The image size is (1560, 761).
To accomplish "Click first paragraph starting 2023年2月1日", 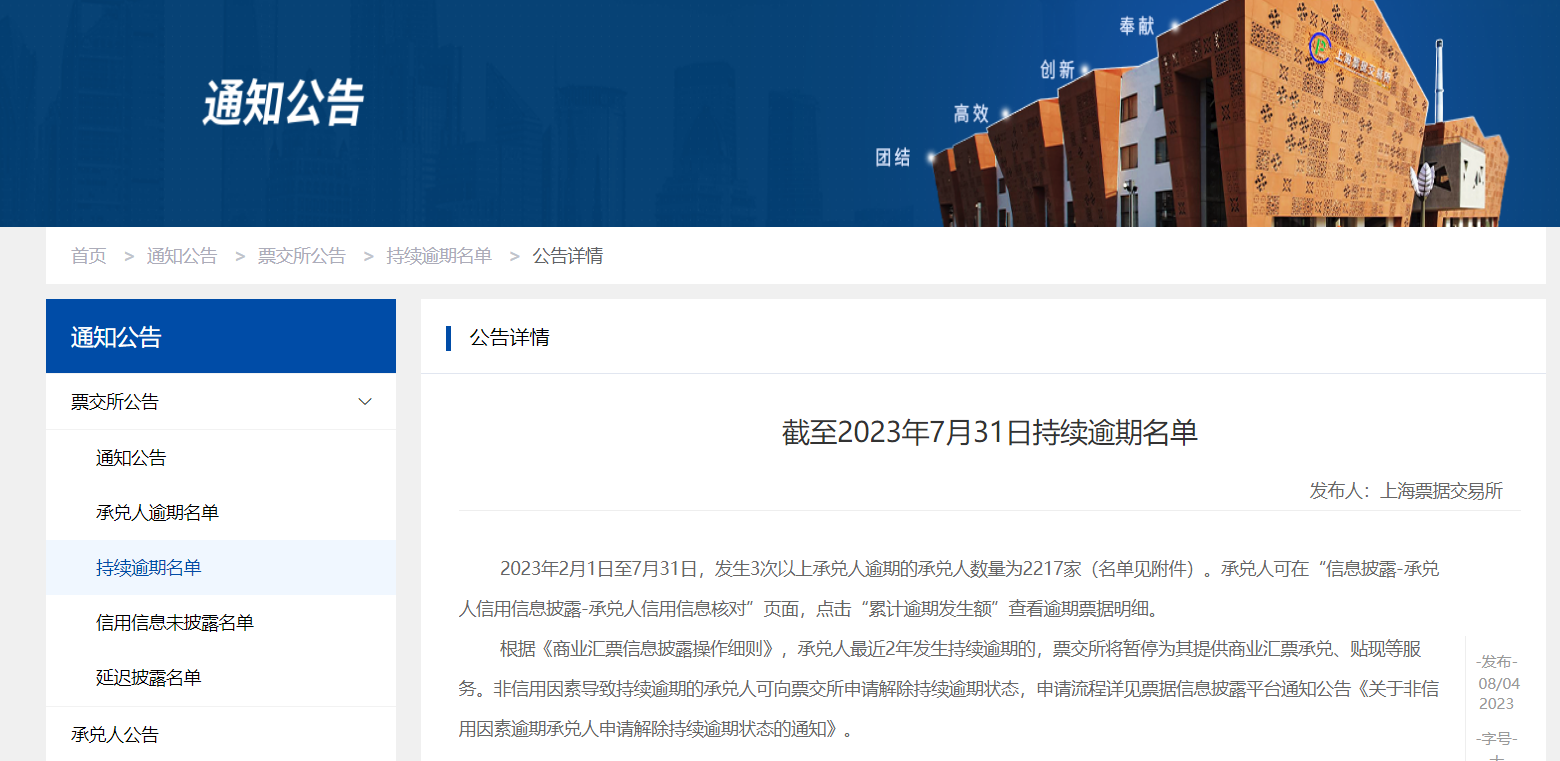I will click(949, 589).
